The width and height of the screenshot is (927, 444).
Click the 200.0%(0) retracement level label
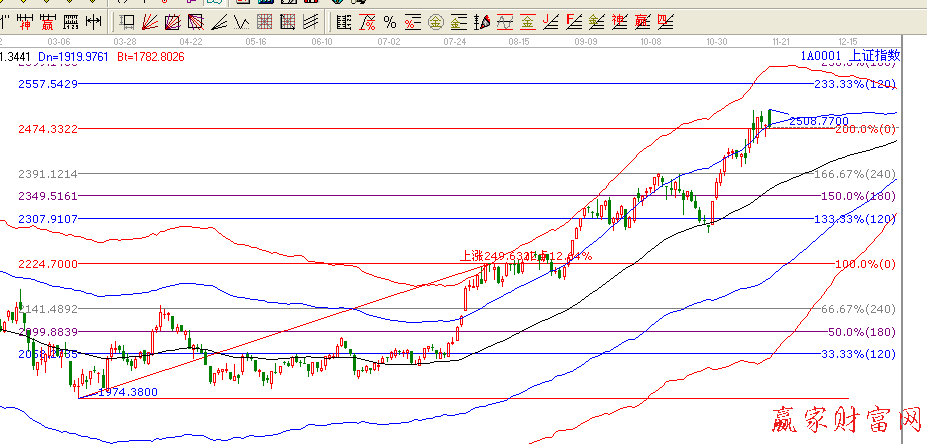point(865,129)
